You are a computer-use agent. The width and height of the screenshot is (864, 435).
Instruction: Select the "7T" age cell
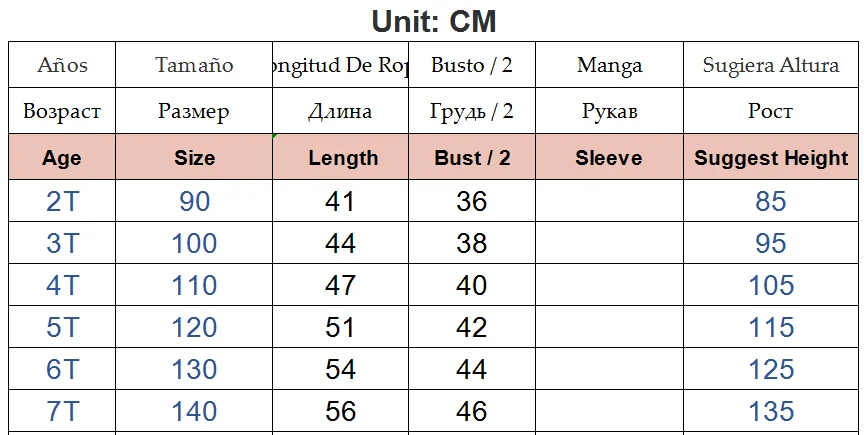tap(62, 411)
